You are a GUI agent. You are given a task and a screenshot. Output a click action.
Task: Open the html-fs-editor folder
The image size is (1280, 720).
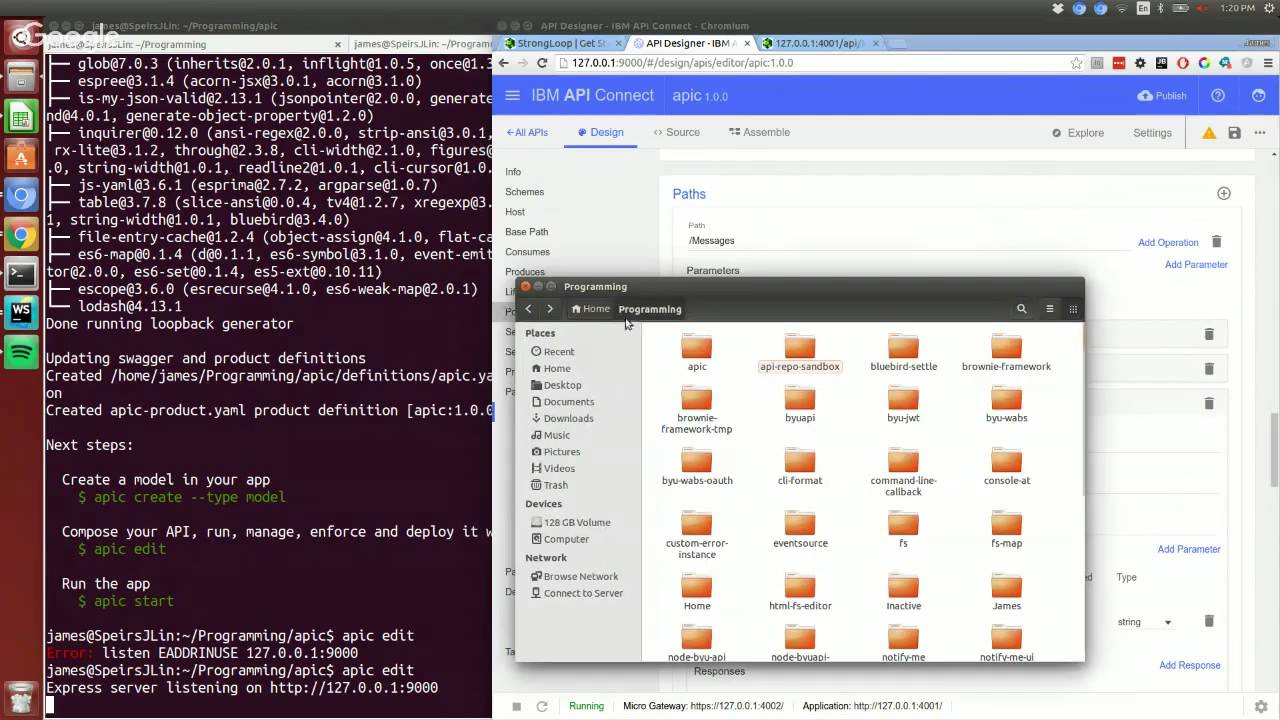point(800,592)
